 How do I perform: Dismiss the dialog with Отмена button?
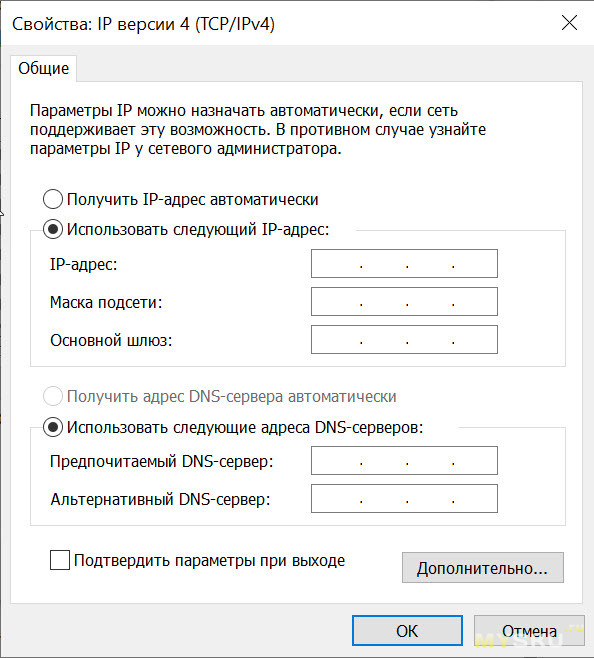click(529, 631)
